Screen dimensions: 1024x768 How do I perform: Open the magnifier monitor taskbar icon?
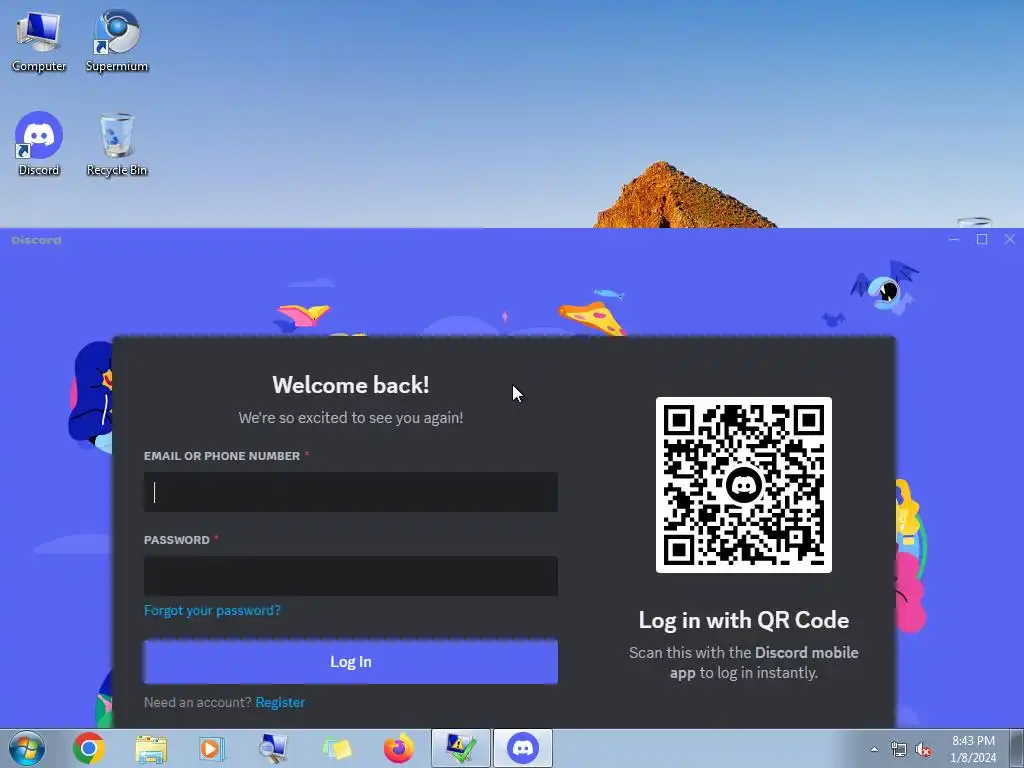click(273, 748)
